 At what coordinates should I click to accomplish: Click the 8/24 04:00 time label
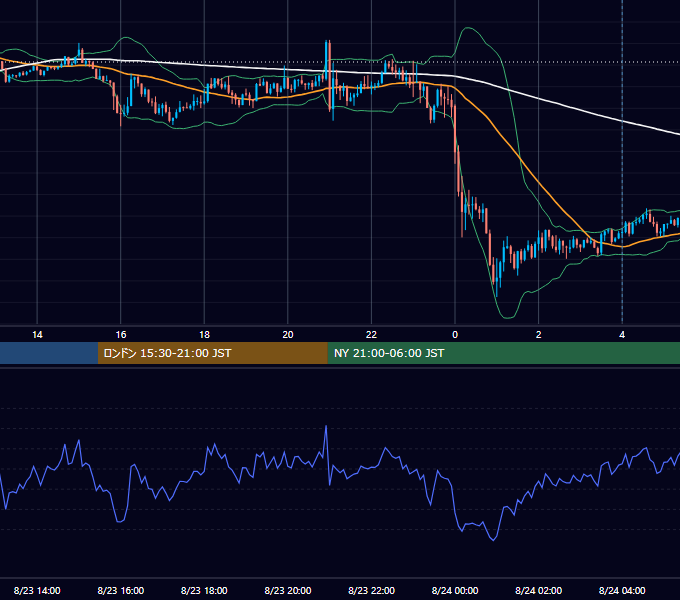pos(622,590)
